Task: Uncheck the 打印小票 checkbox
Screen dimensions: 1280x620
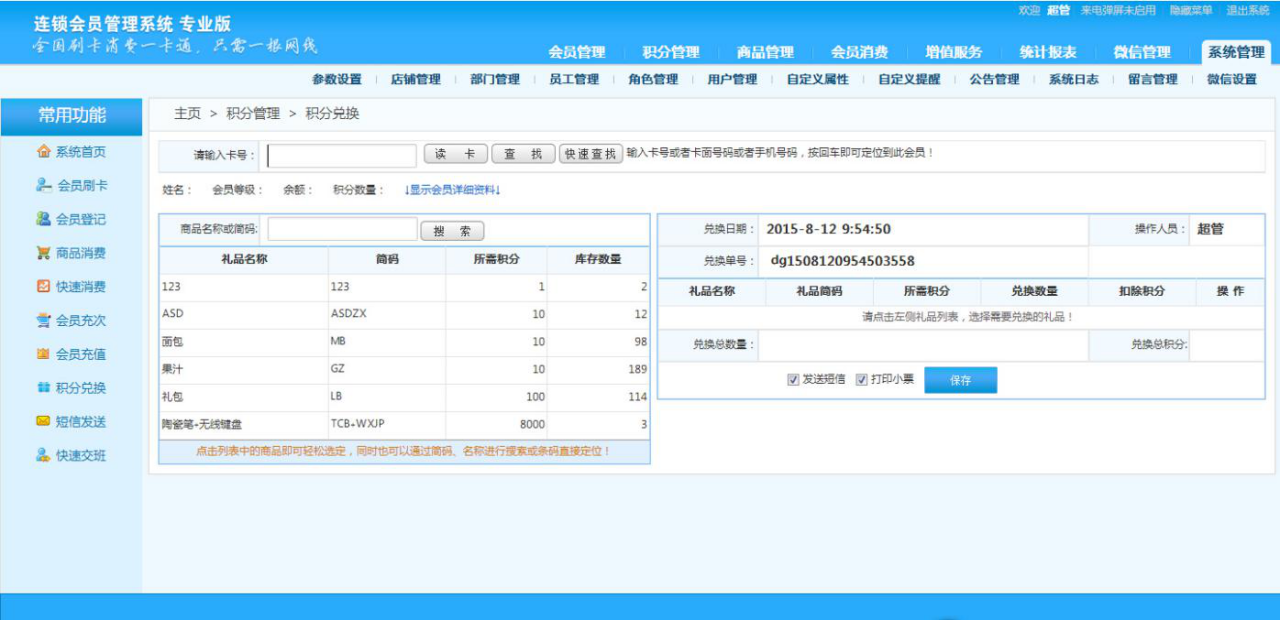Action: click(x=861, y=380)
